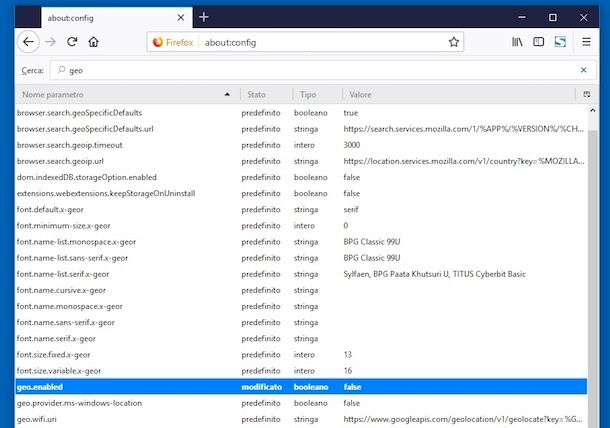
Task: Open the Library icon
Action: (x=517, y=42)
